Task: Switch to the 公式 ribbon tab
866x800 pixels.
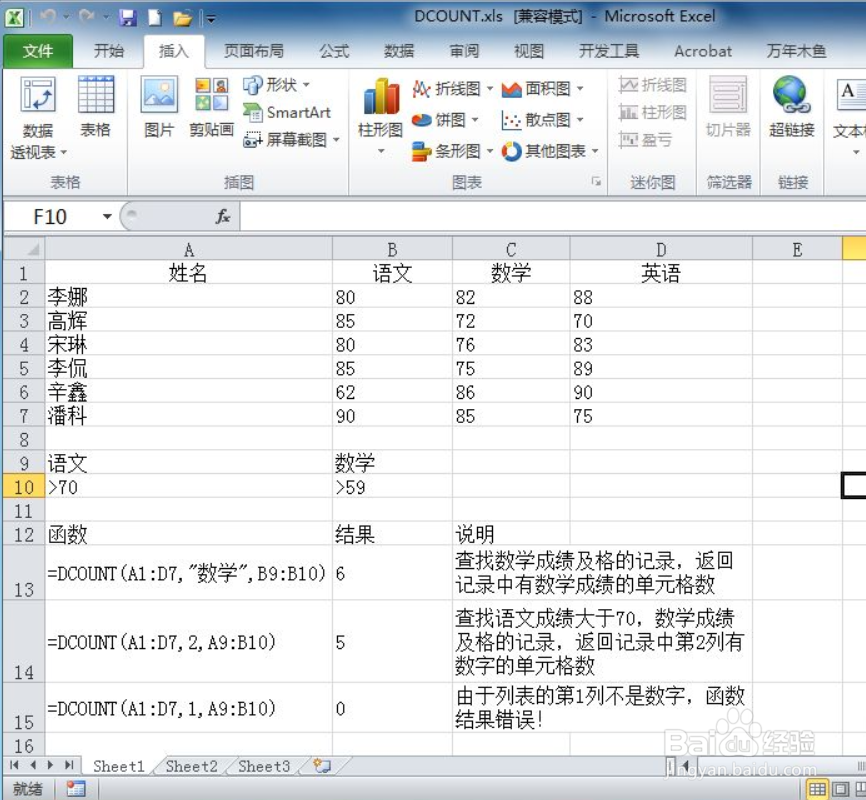Action: point(333,51)
